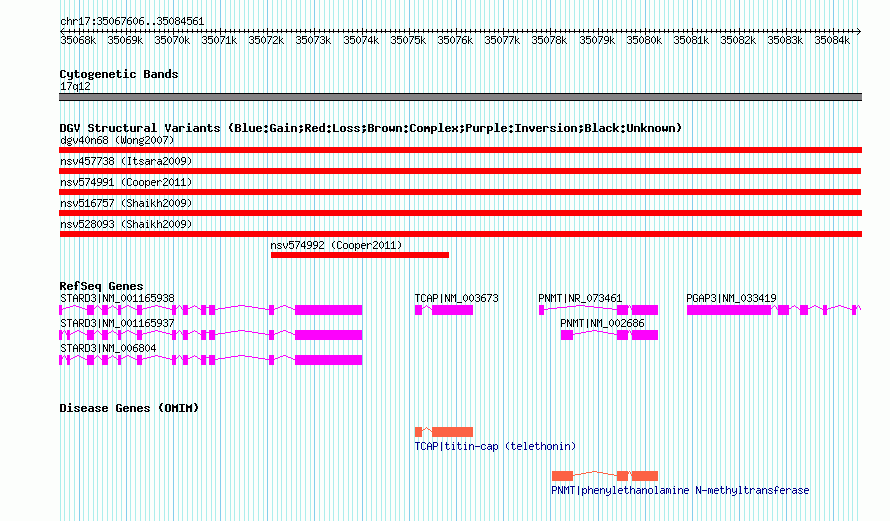Open the DGV Structural Variants track heading

point(371,128)
